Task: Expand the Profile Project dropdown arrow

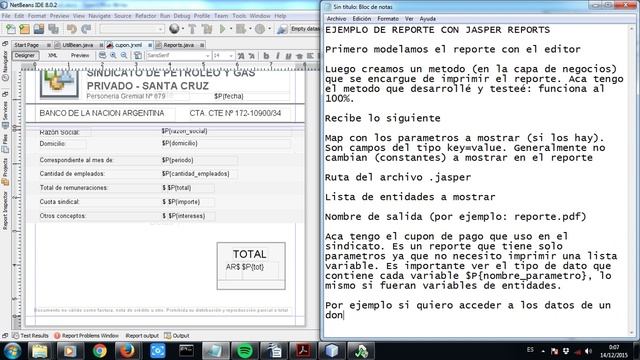Action: (269, 29)
